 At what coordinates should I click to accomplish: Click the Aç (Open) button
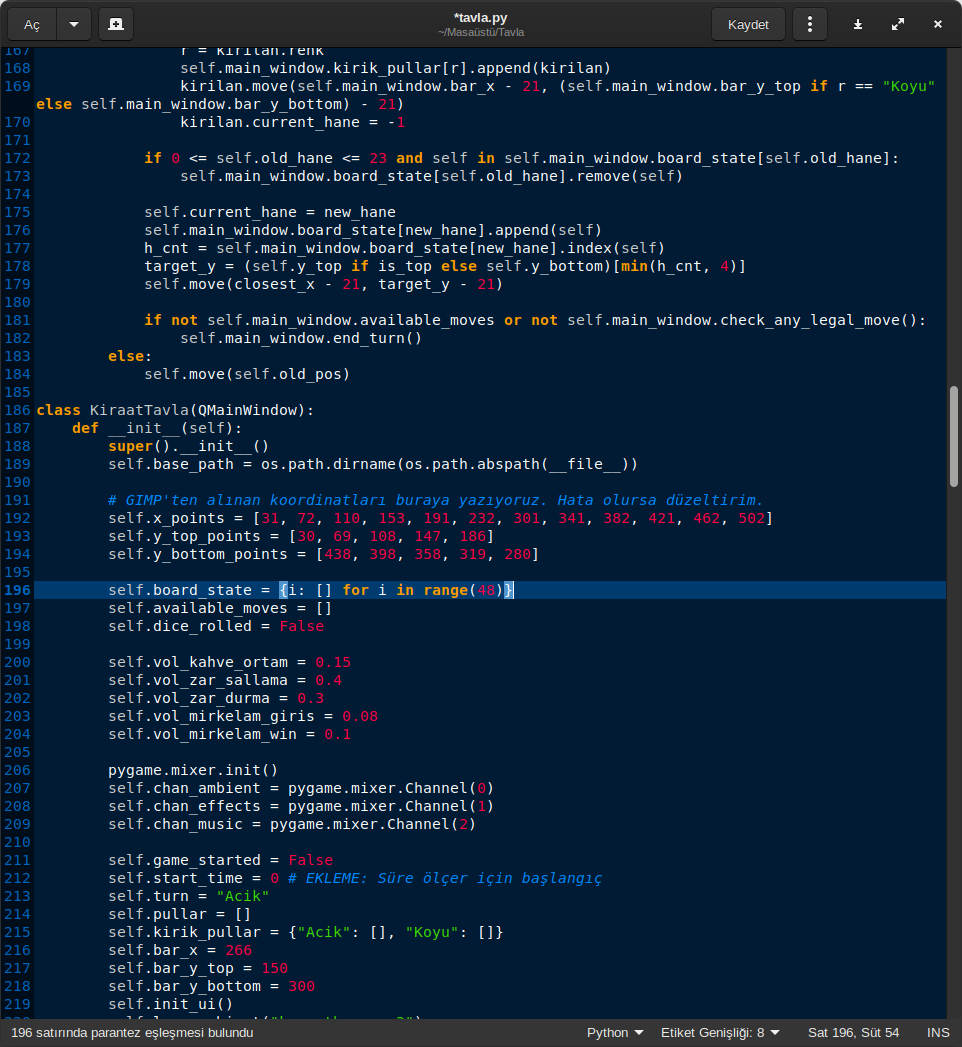click(x=32, y=24)
